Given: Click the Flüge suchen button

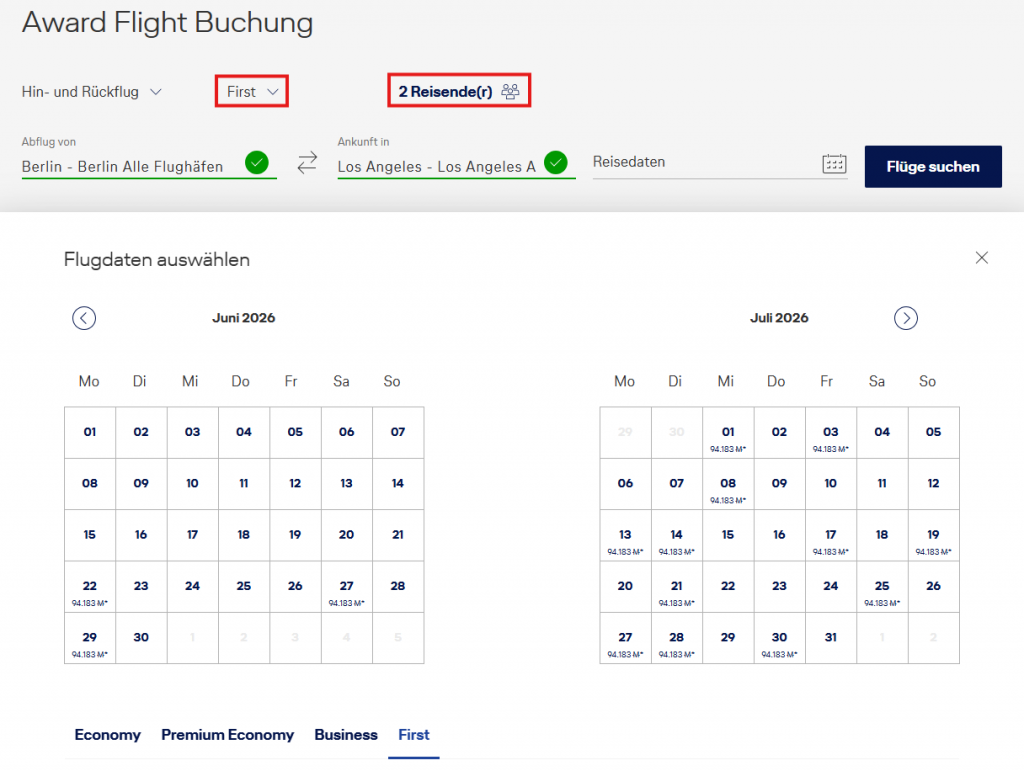Looking at the screenshot, I should tap(932, 166).
